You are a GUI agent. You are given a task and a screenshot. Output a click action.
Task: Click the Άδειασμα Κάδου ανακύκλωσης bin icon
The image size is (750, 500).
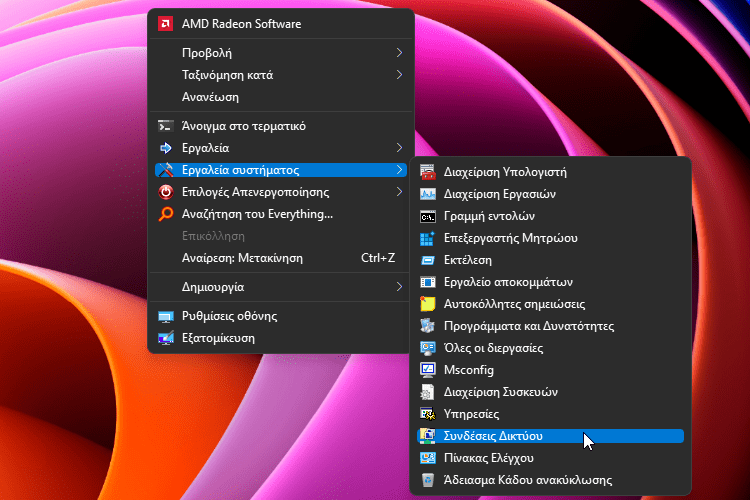(428, 480)
